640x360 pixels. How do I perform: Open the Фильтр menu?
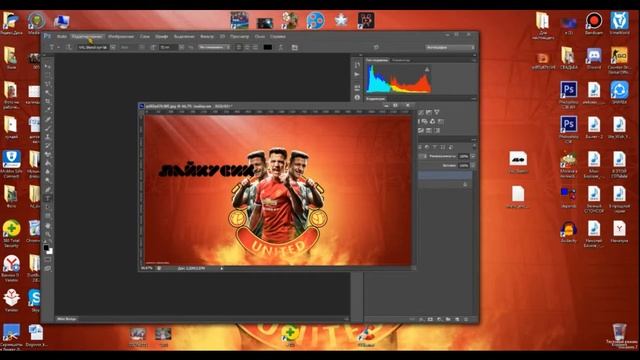pos(207,36)
